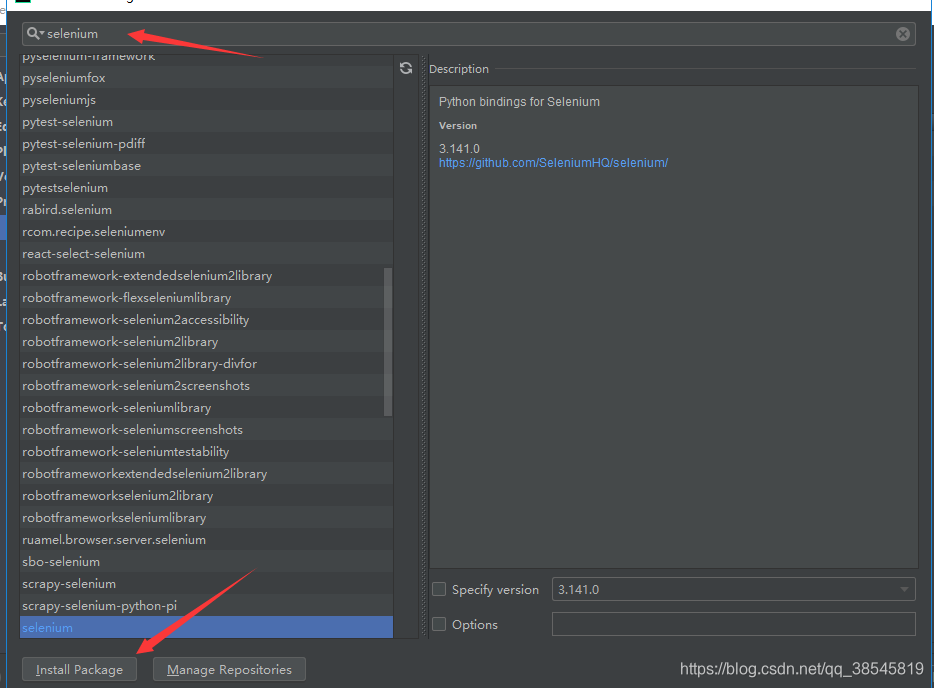Select robotframework-seleniumscreenshots package
The width and height of the screenshot is (934, 688).
pyautogui.click(x=206, y=429)
